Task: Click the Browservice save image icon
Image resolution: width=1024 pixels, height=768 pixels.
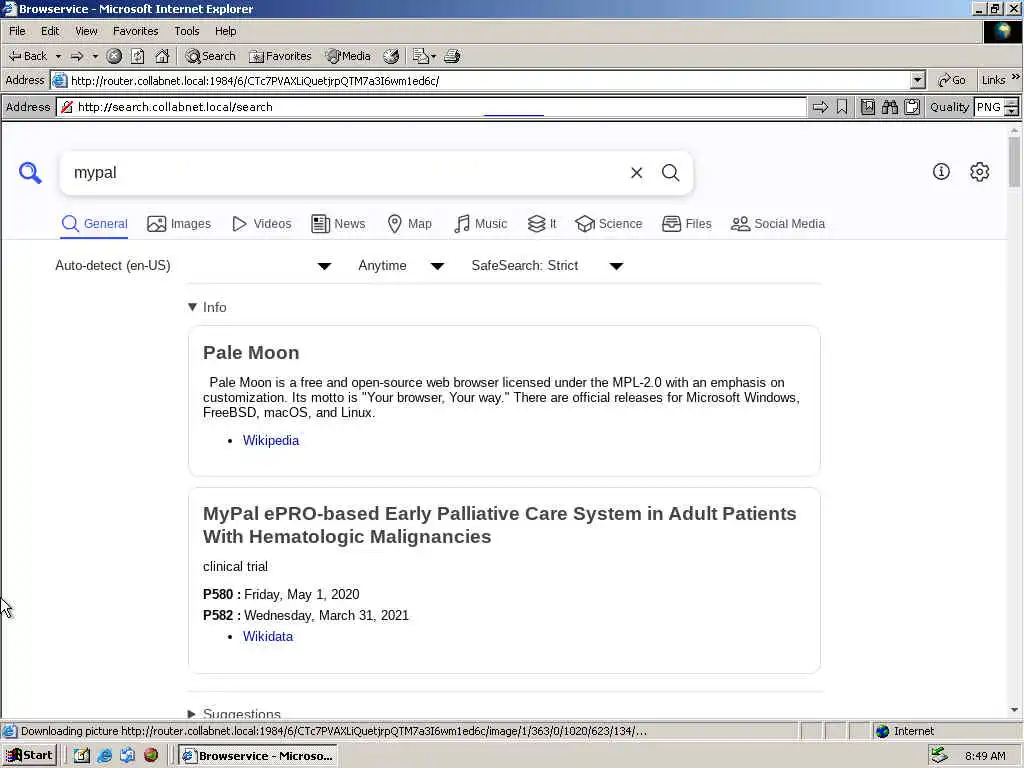Action: point(867,107)
